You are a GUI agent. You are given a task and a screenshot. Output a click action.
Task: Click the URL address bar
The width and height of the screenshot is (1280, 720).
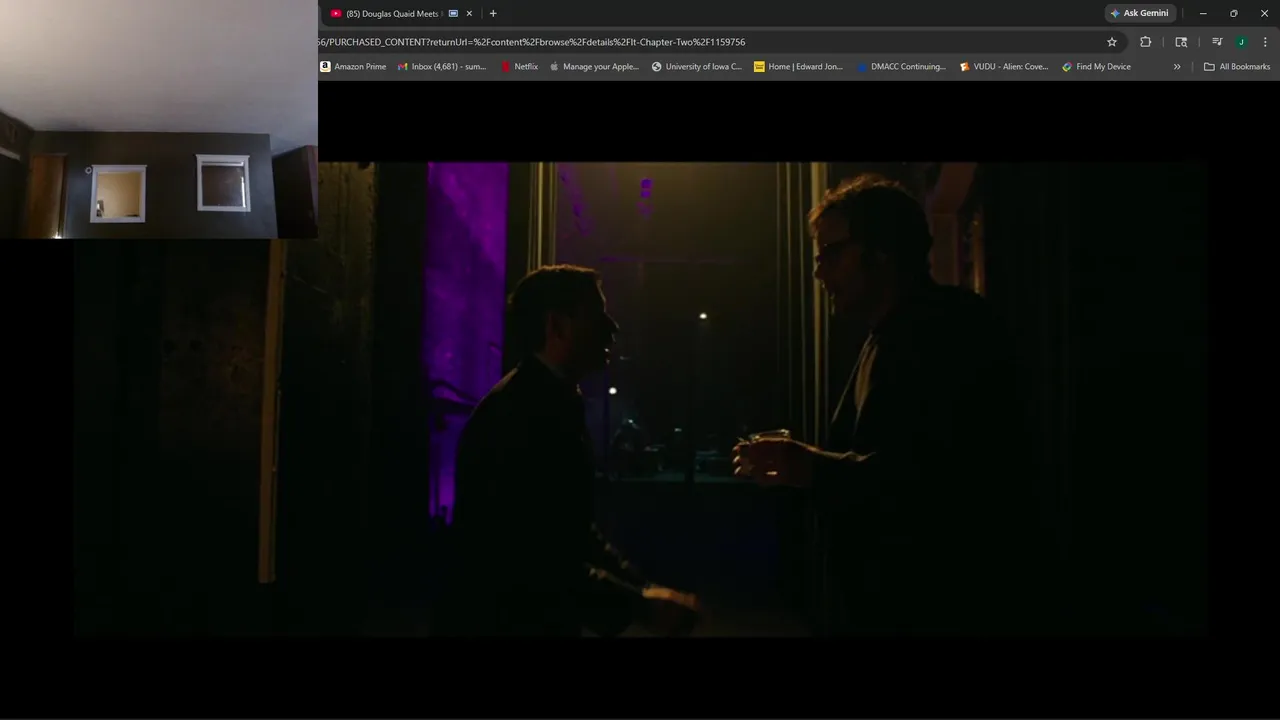(700, 42)
